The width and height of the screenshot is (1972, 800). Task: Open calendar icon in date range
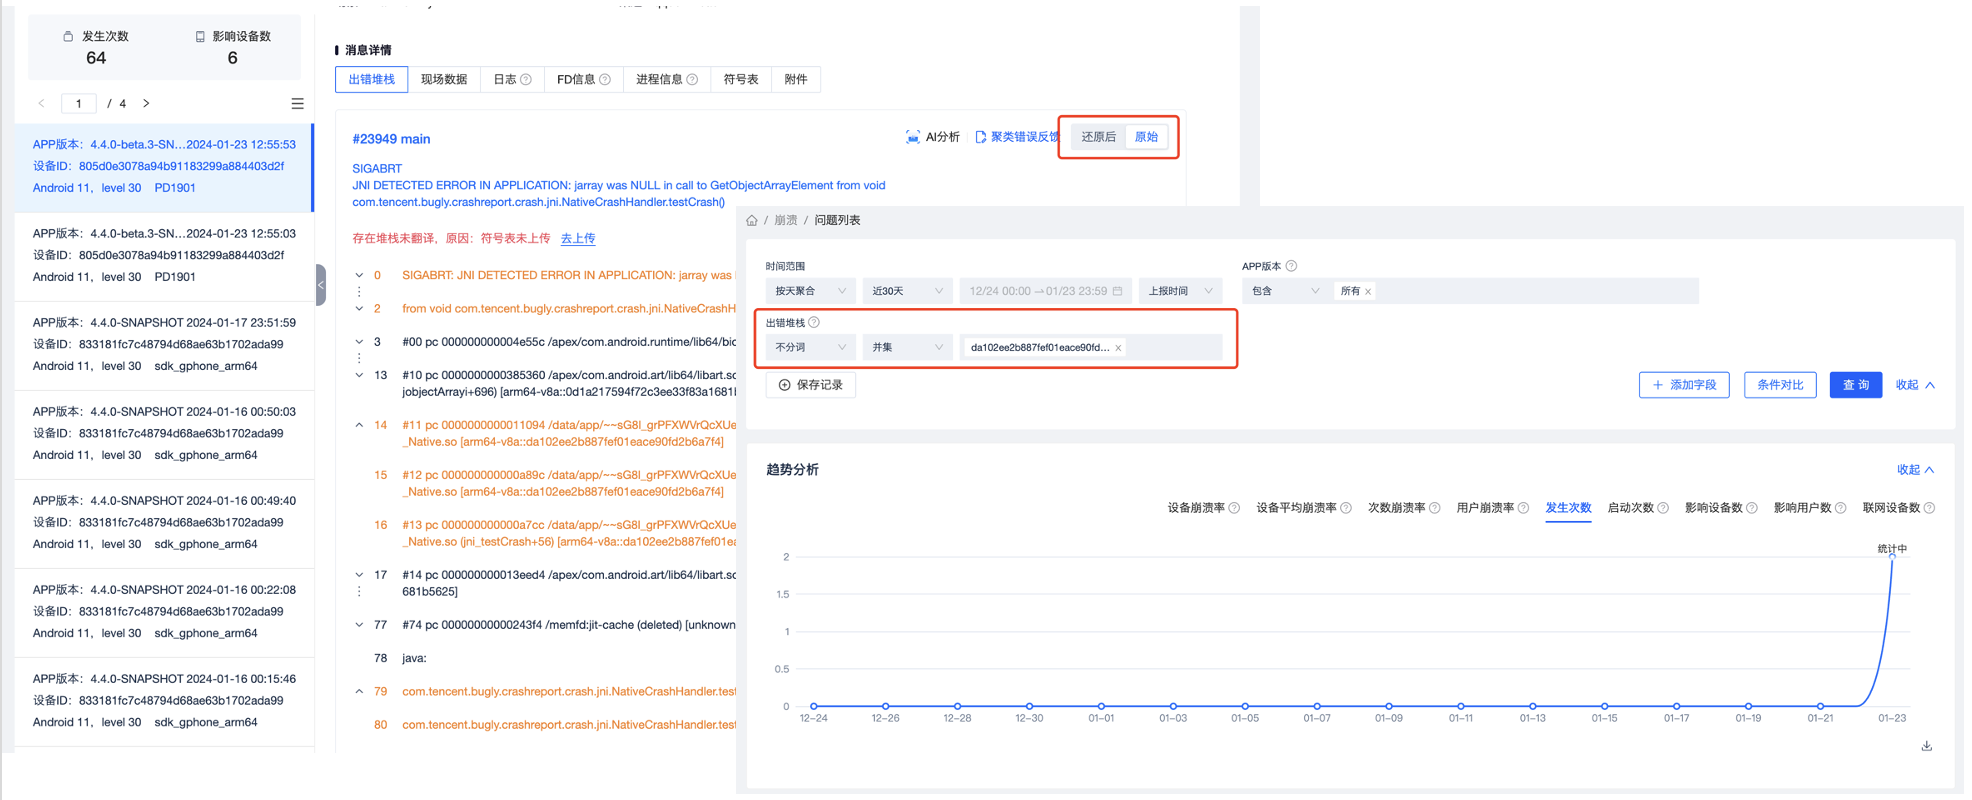point(1117,291)
